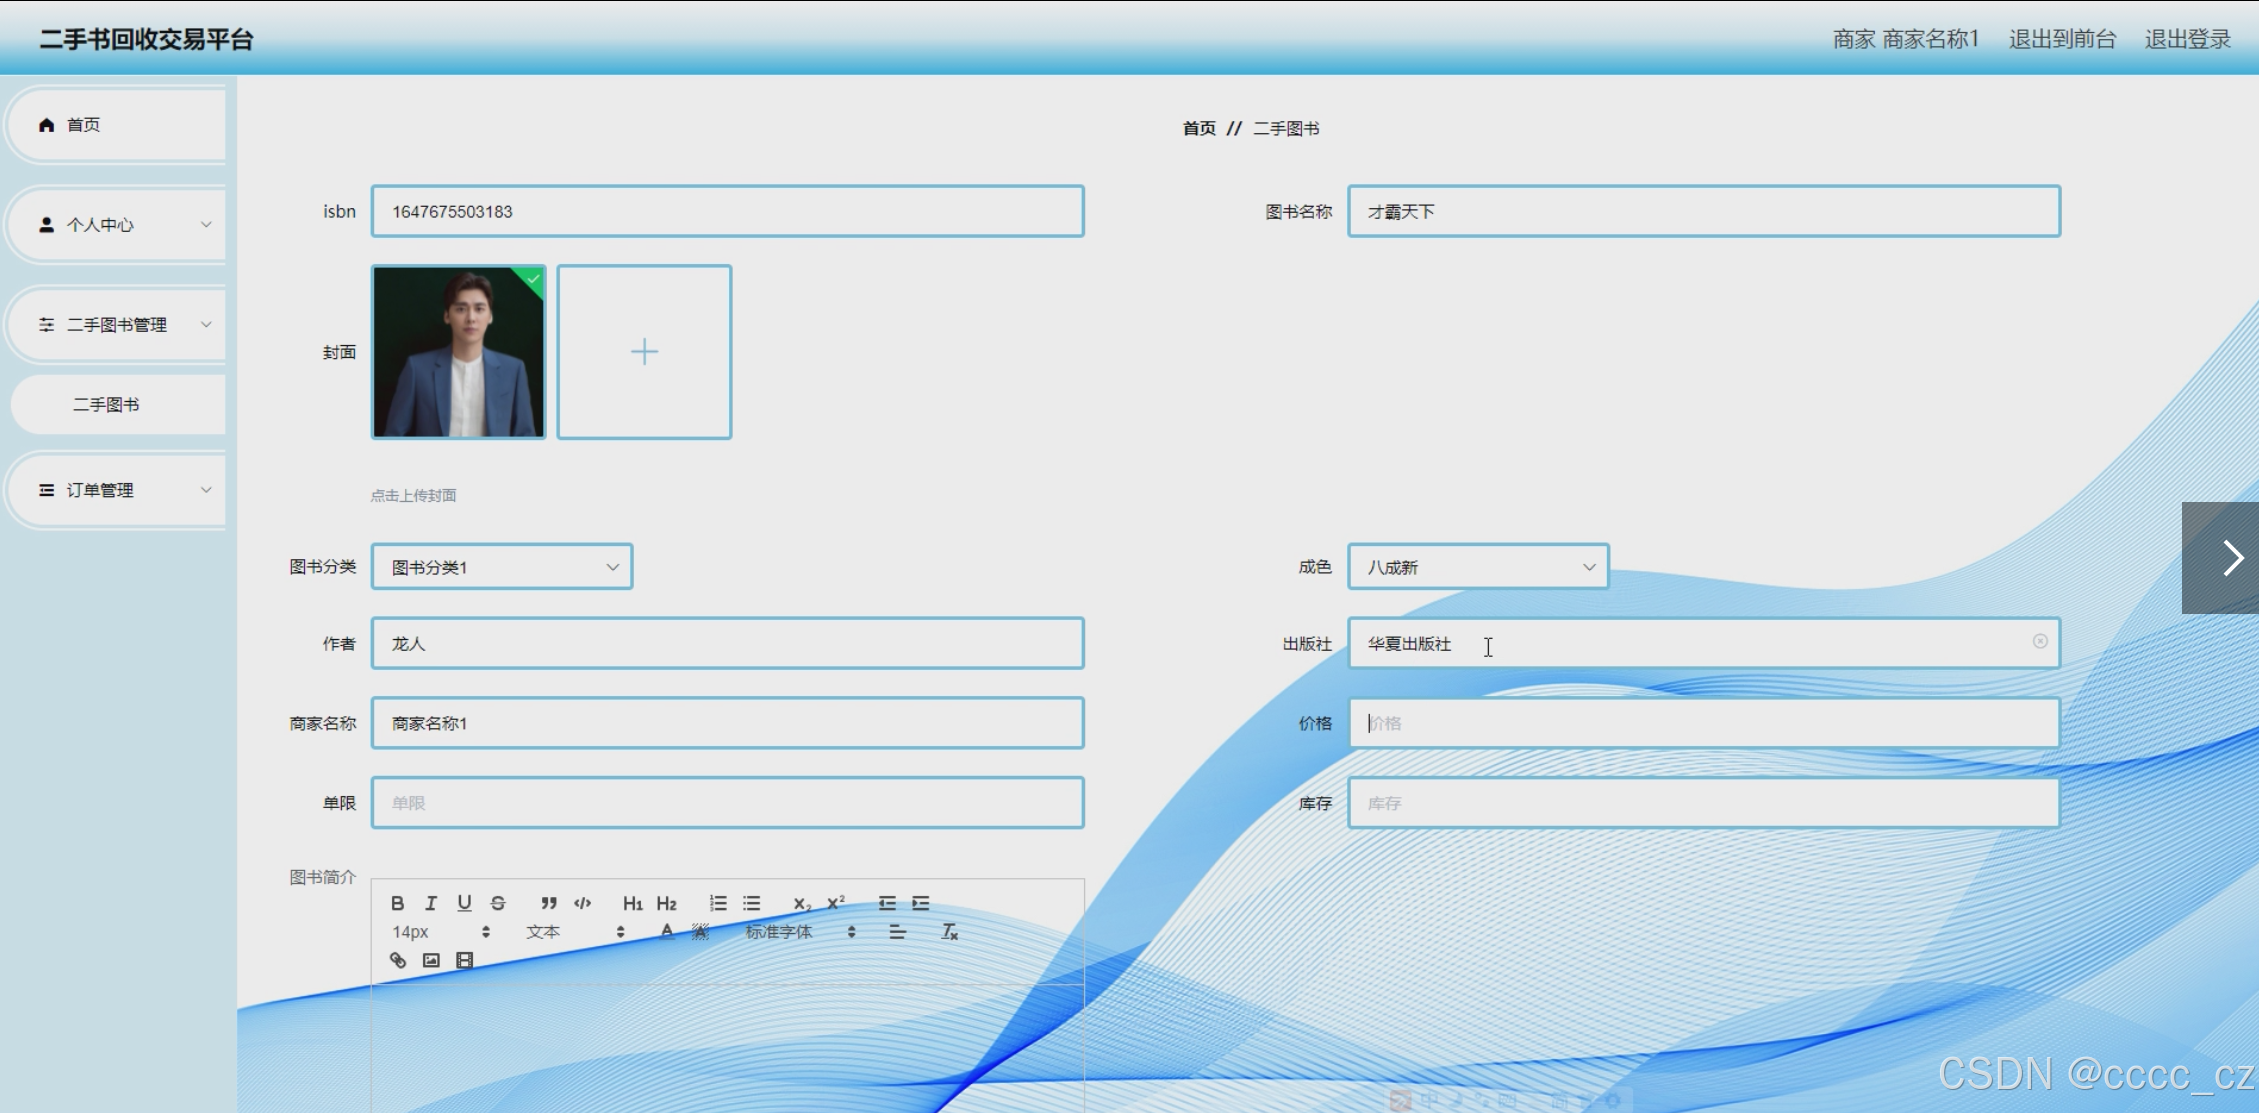The height and width of the screenshot is (1113, 2259).
Task: Insert an ordered numbered list
Action: tap(718, 903)
